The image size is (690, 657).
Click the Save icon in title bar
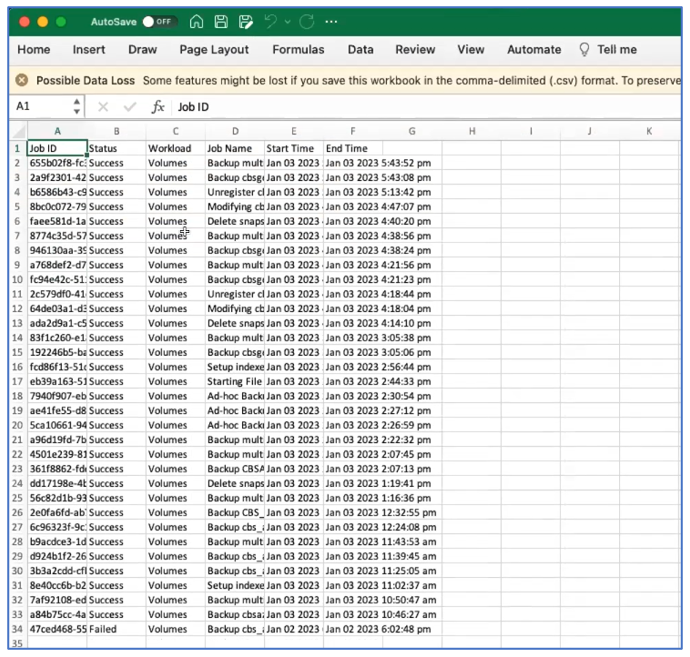[221, 21]
